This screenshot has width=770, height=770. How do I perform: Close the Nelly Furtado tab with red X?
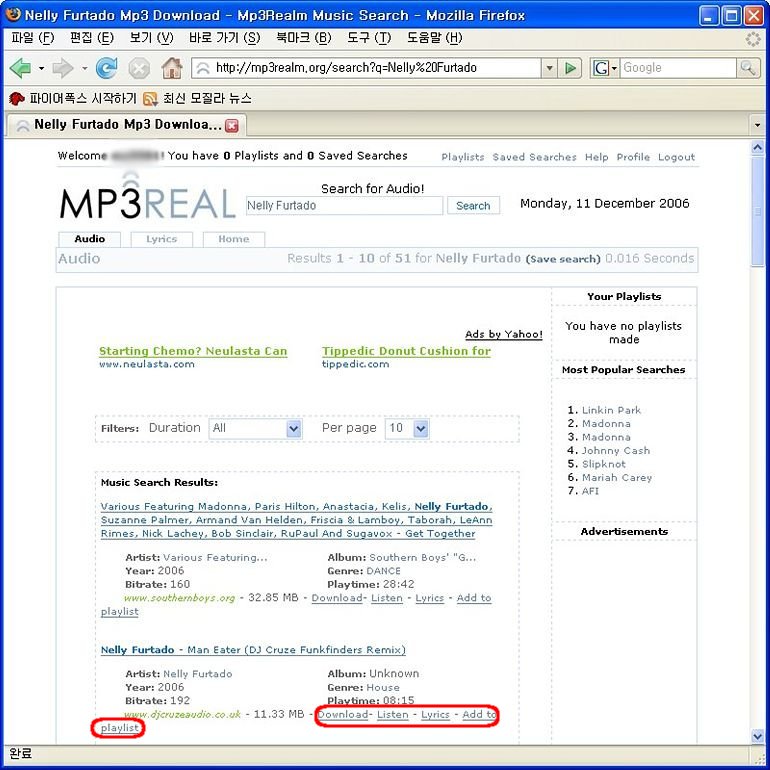click(231, 126)
